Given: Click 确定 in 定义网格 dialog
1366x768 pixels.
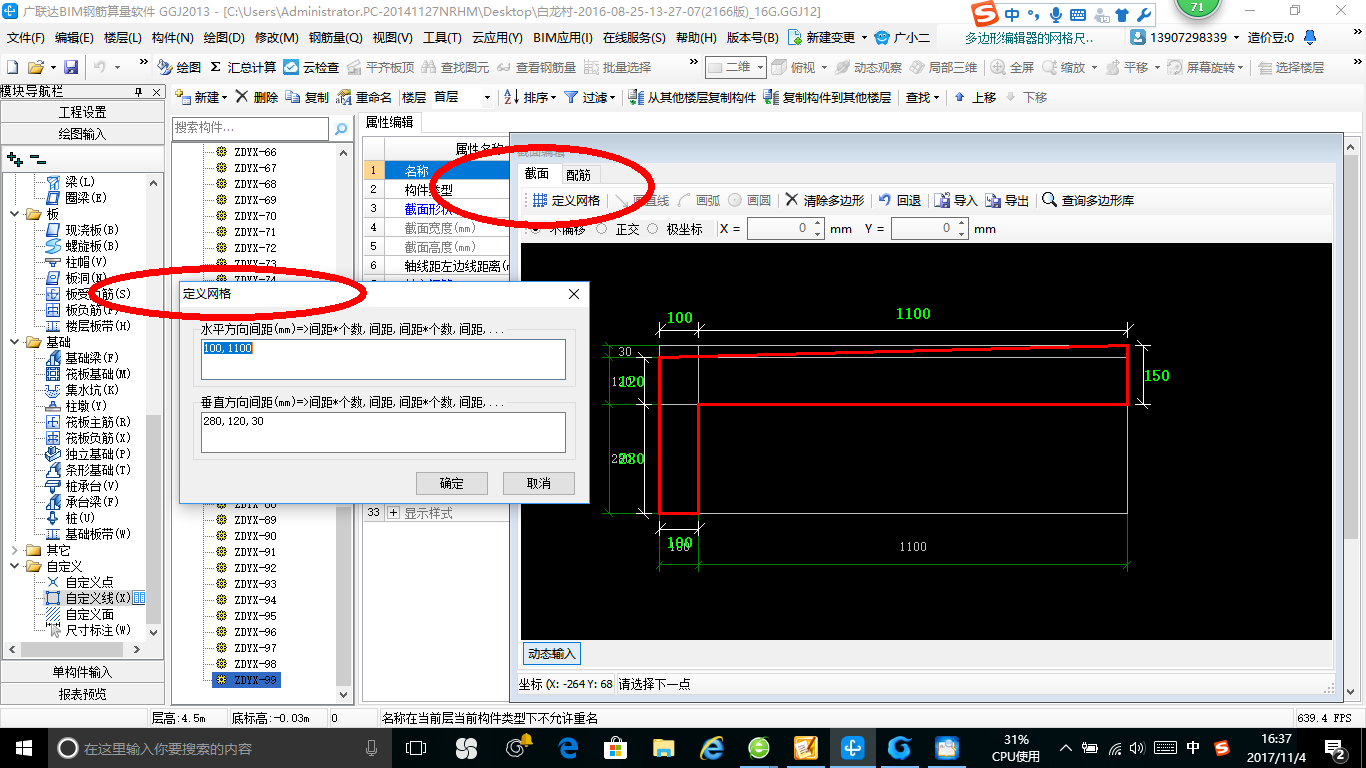Looking at the screenshot, I should pyautogui.click(x=451, y=483).
